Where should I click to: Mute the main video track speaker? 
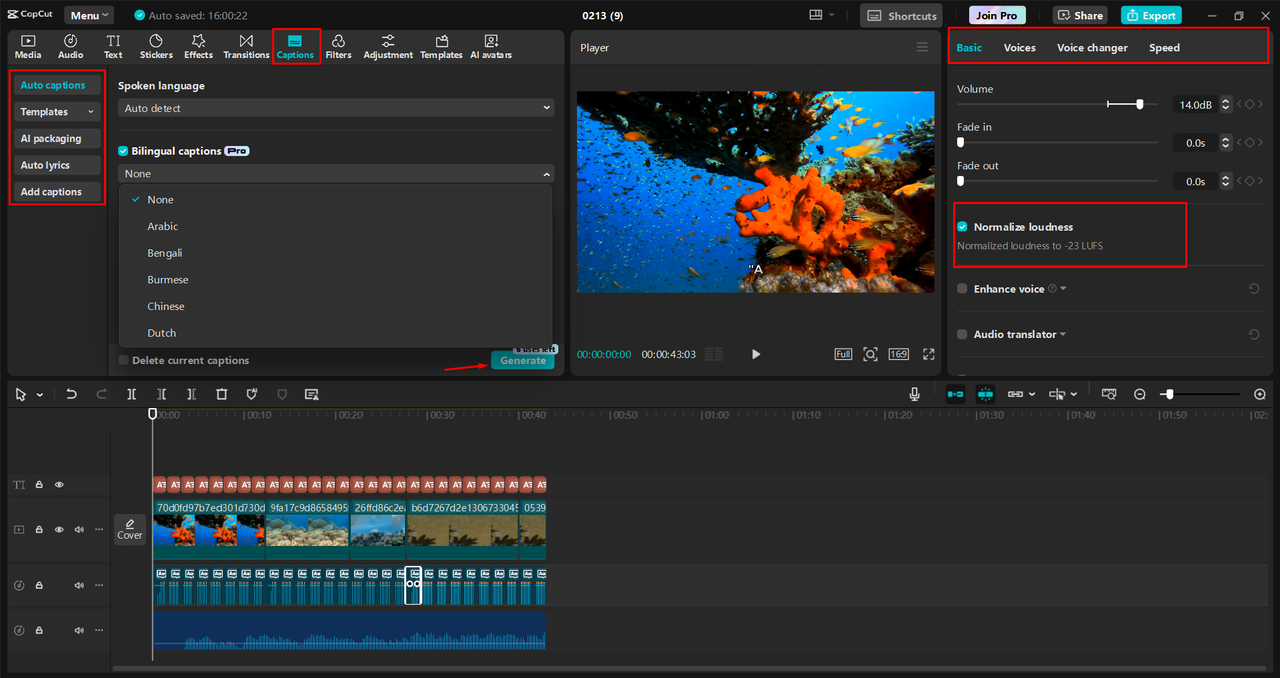pos(79,529)
